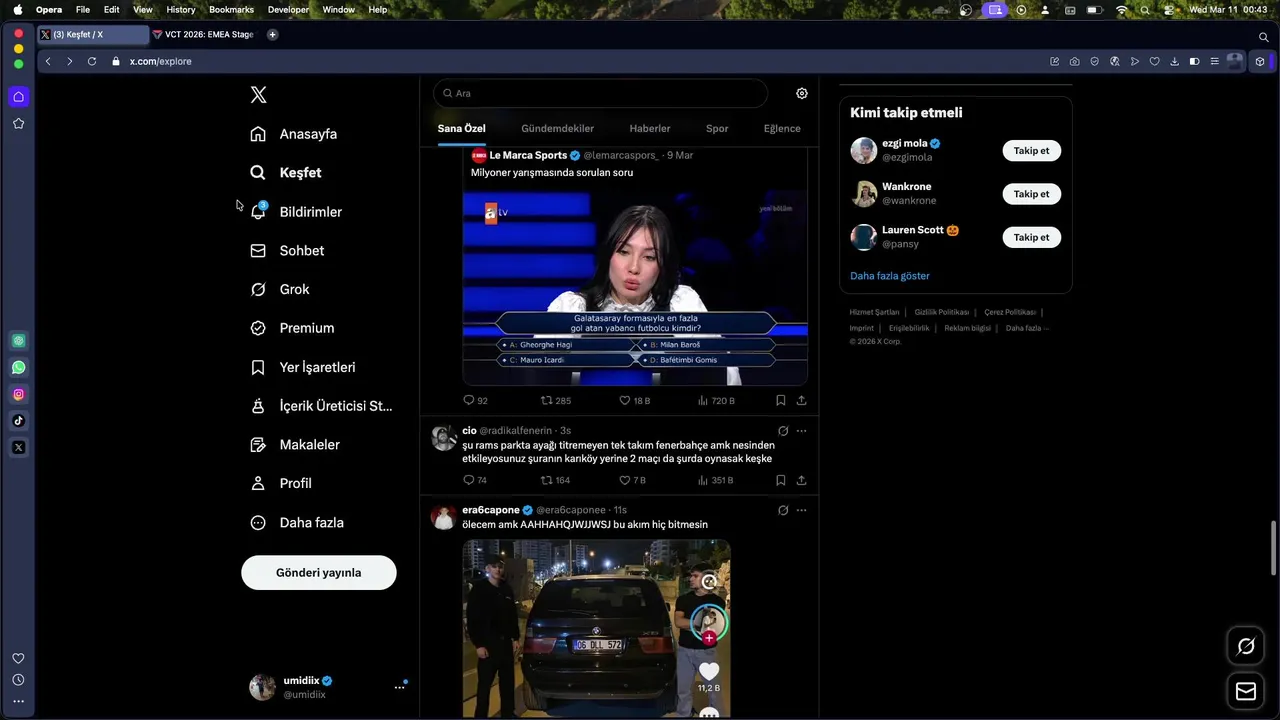Follow ezgi mola with Takip et
Image resolution: width=1280 pixels, height=720 pixels.
[x=1031, y=151]
